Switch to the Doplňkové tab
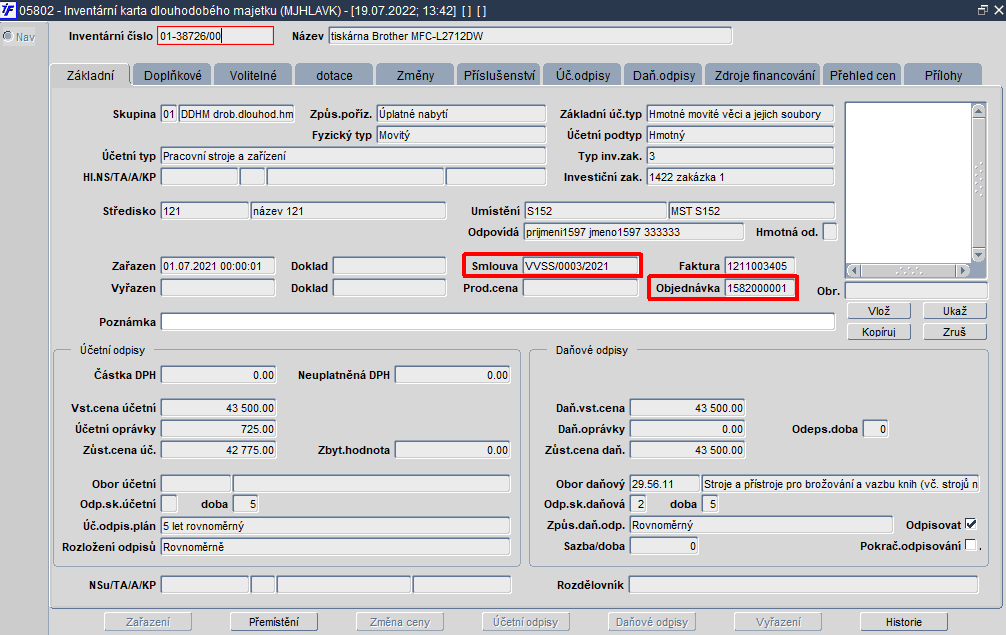The height and width of the screenshot is (635, 1006). [173, 75]
